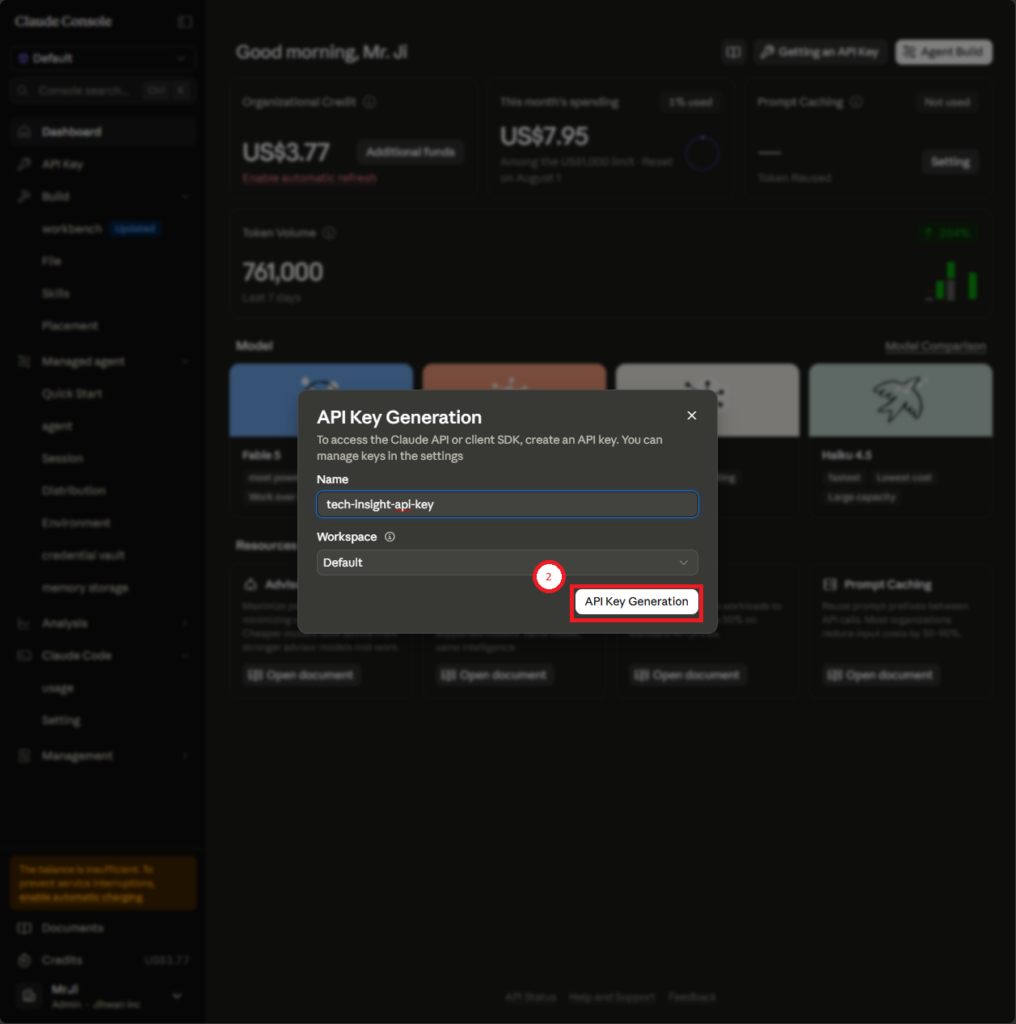The width and height of the screenshot is (1016, 1024).
Task: Open workbench in the sidebar
Action: [72, 229]
